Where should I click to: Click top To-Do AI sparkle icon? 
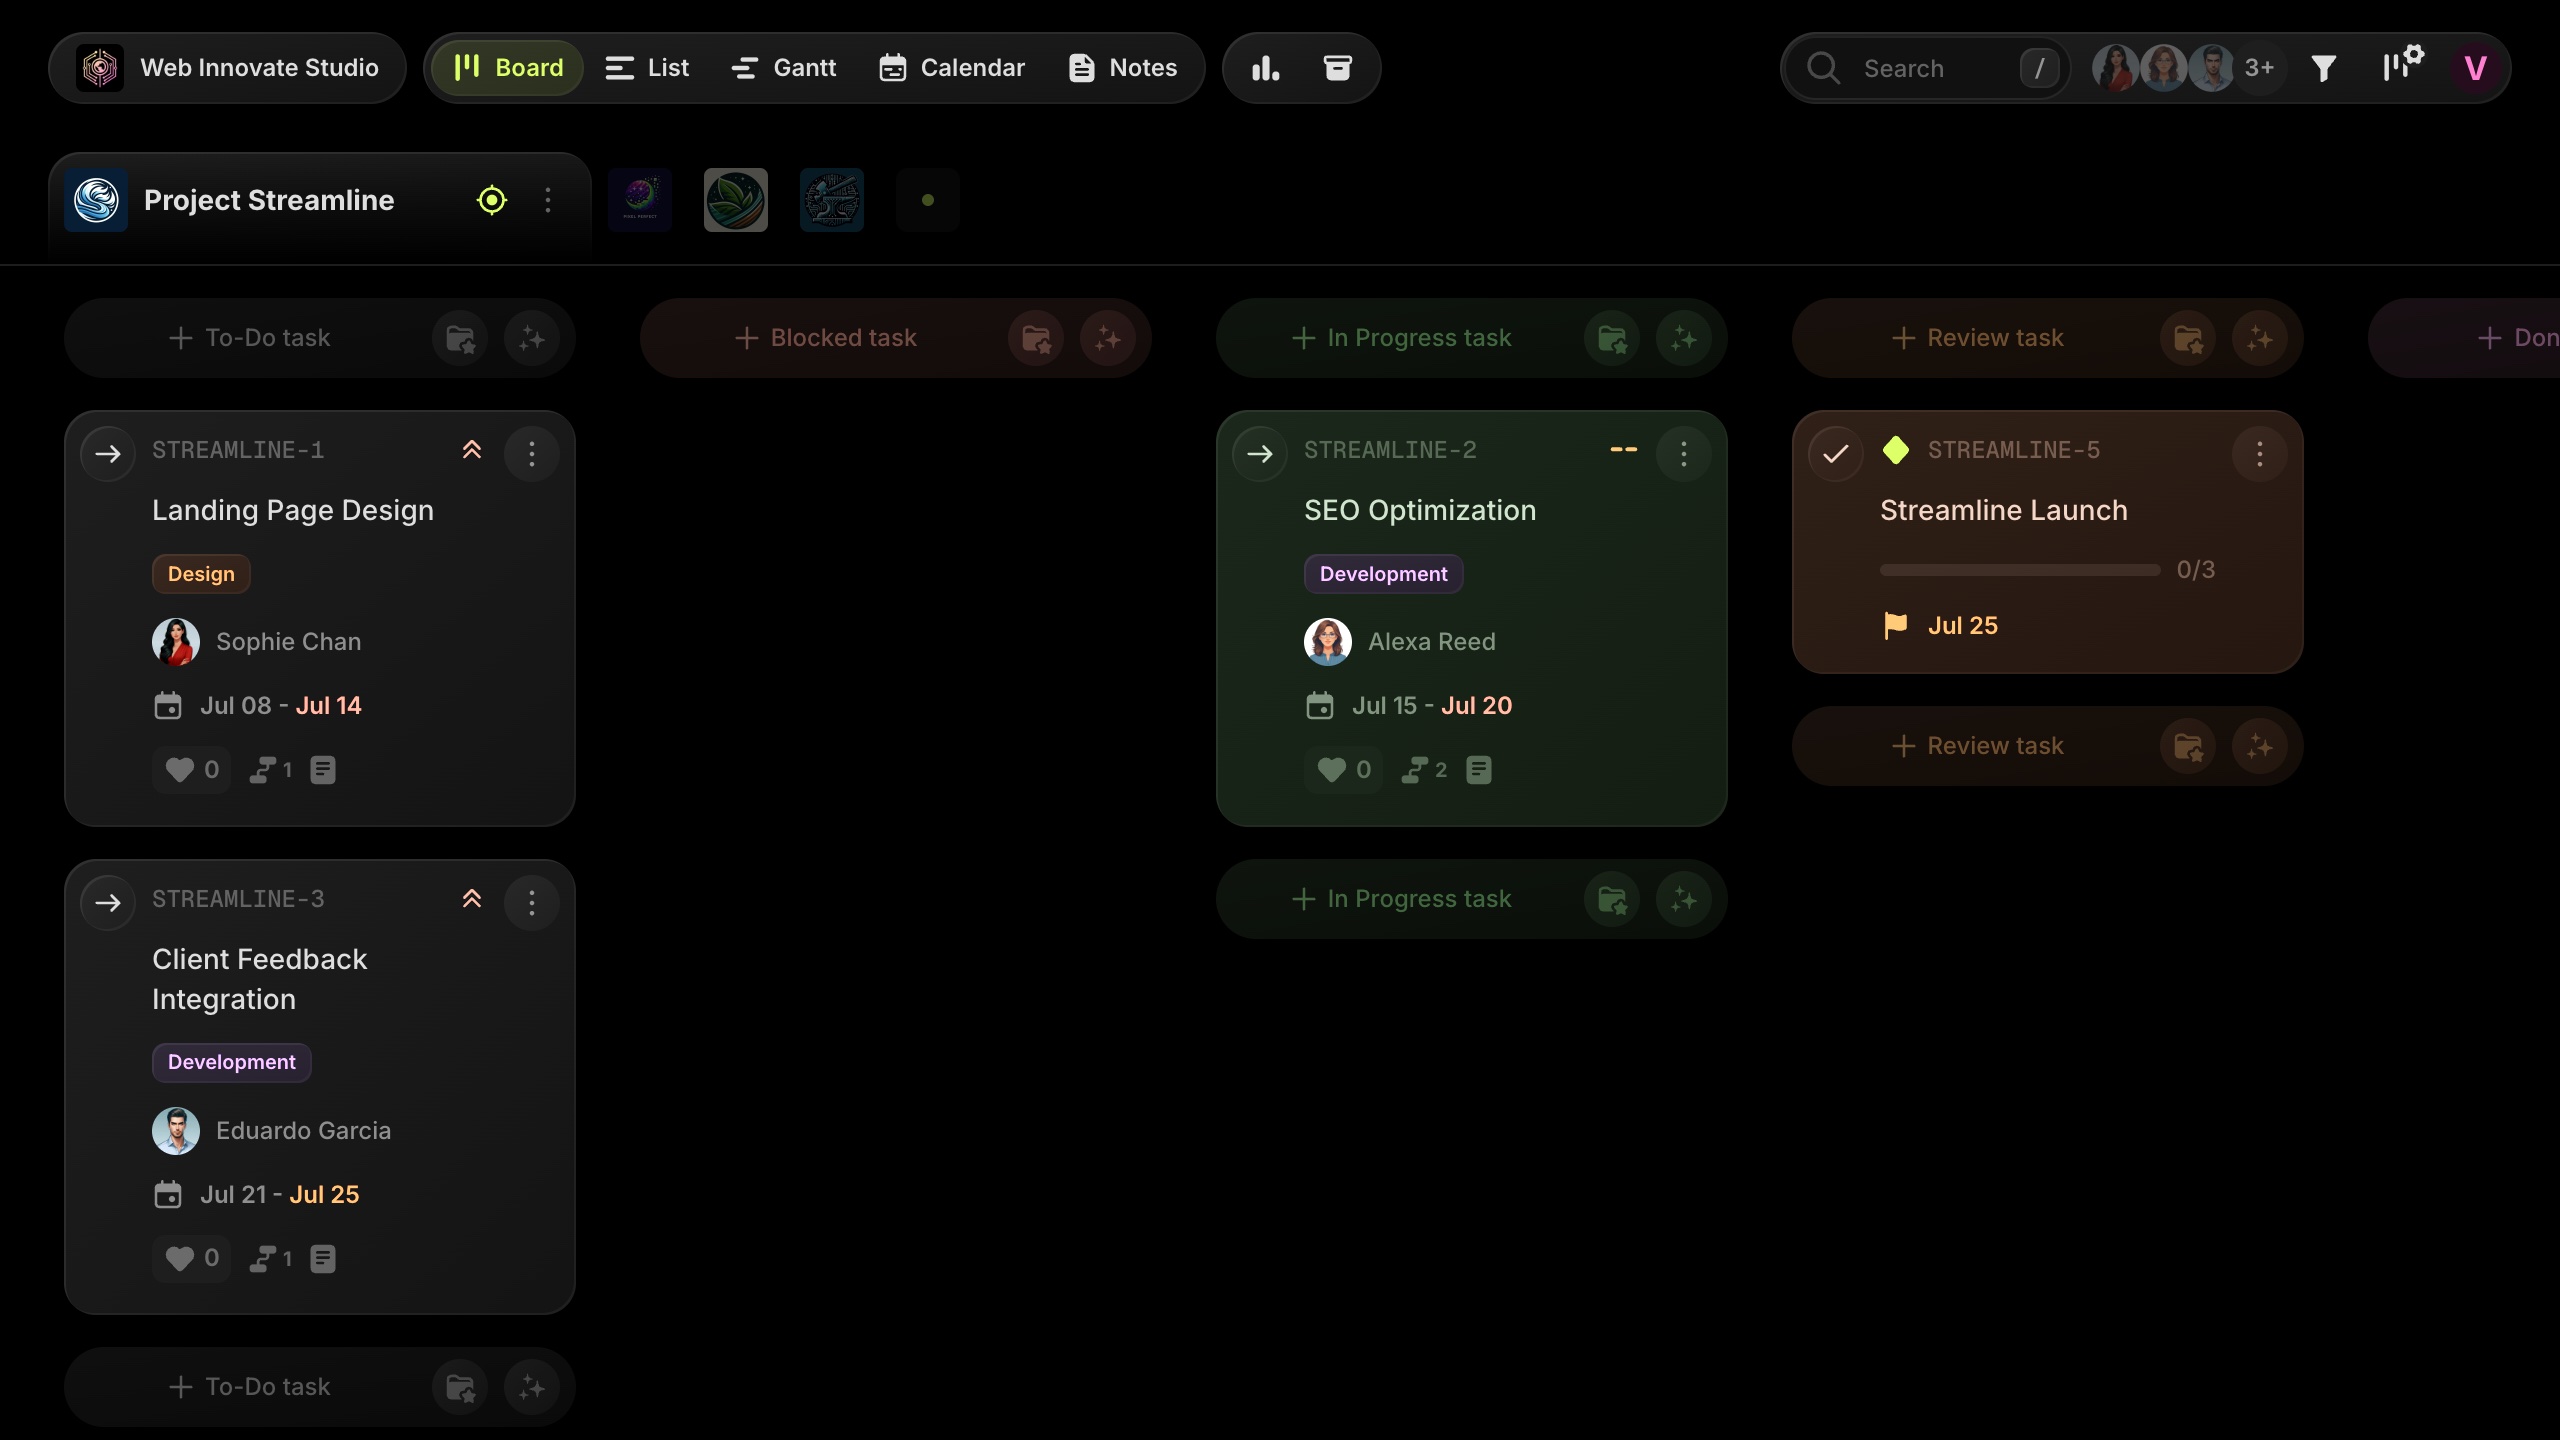[x=532, y=339]
